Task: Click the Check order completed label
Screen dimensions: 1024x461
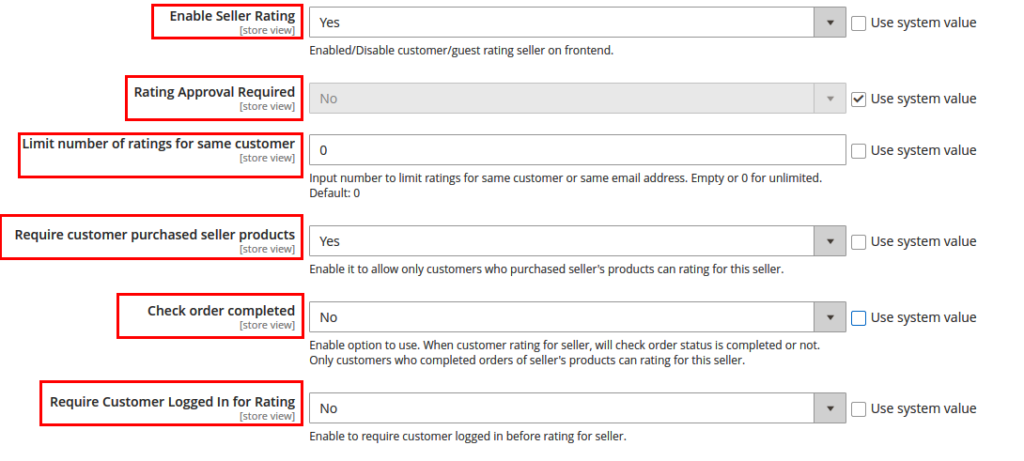Action: [221, 311]
